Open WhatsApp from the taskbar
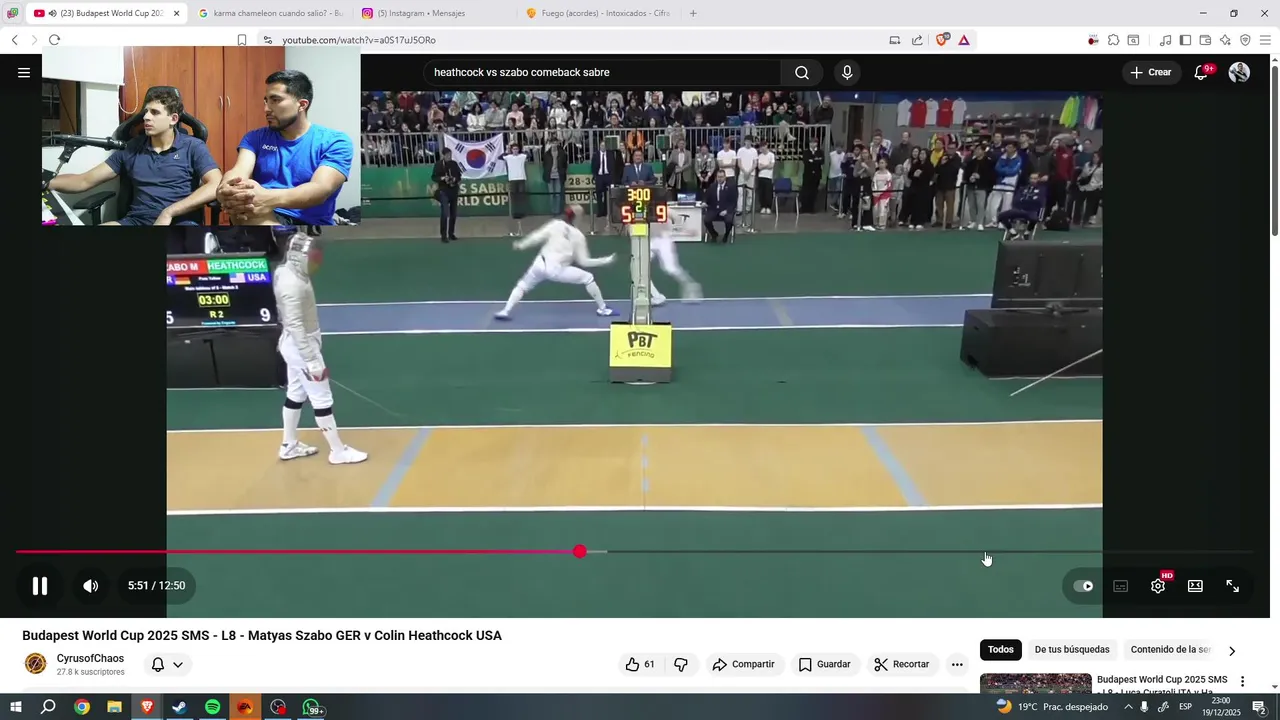Viewport: 1280px width, 720px height. point(311,707)
